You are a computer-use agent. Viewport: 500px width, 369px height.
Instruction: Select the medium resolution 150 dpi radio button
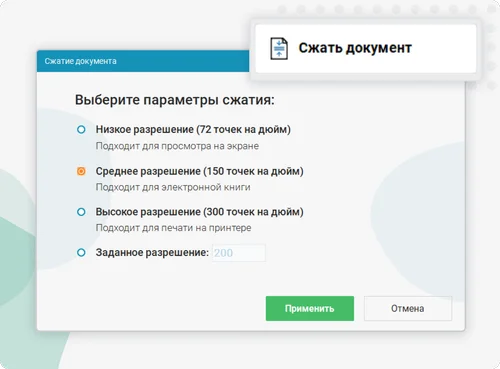tap(81, 171)
